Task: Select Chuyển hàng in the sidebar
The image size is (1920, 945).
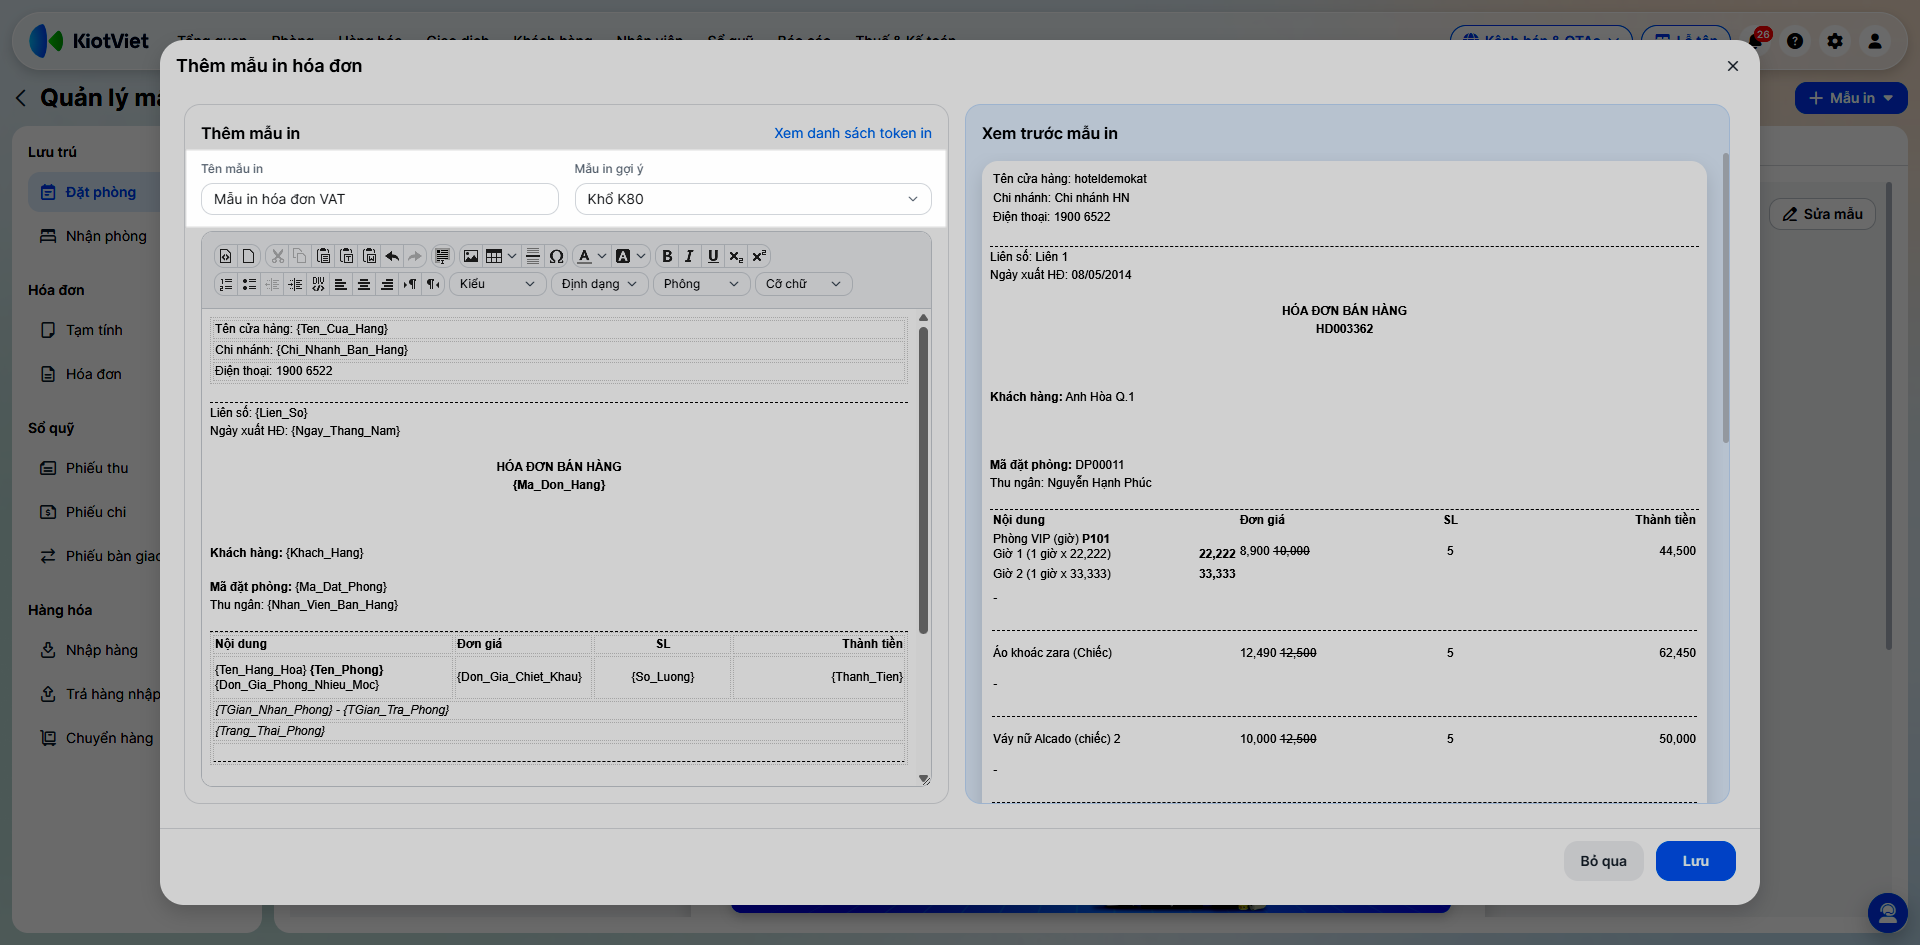Action: [x=96, y=738]
